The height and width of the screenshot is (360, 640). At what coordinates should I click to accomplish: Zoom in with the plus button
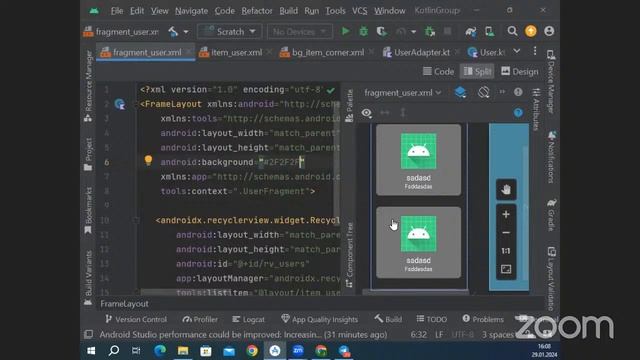[x=506, y=214]
